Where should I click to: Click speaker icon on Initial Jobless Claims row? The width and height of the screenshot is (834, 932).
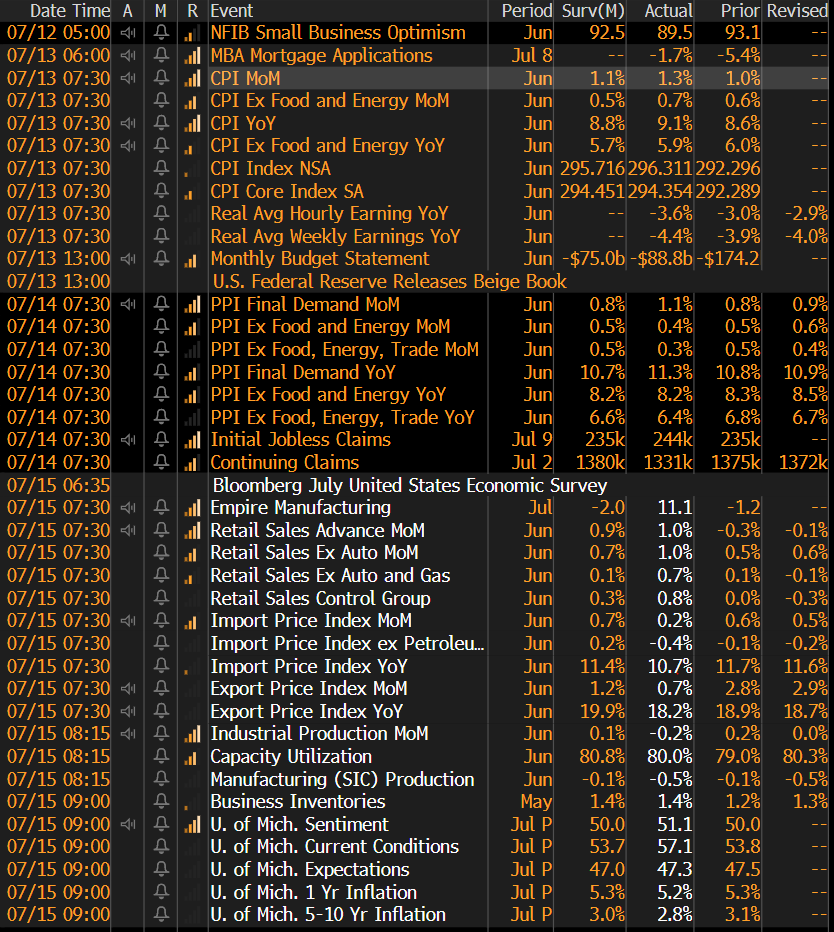click(127, 440)
